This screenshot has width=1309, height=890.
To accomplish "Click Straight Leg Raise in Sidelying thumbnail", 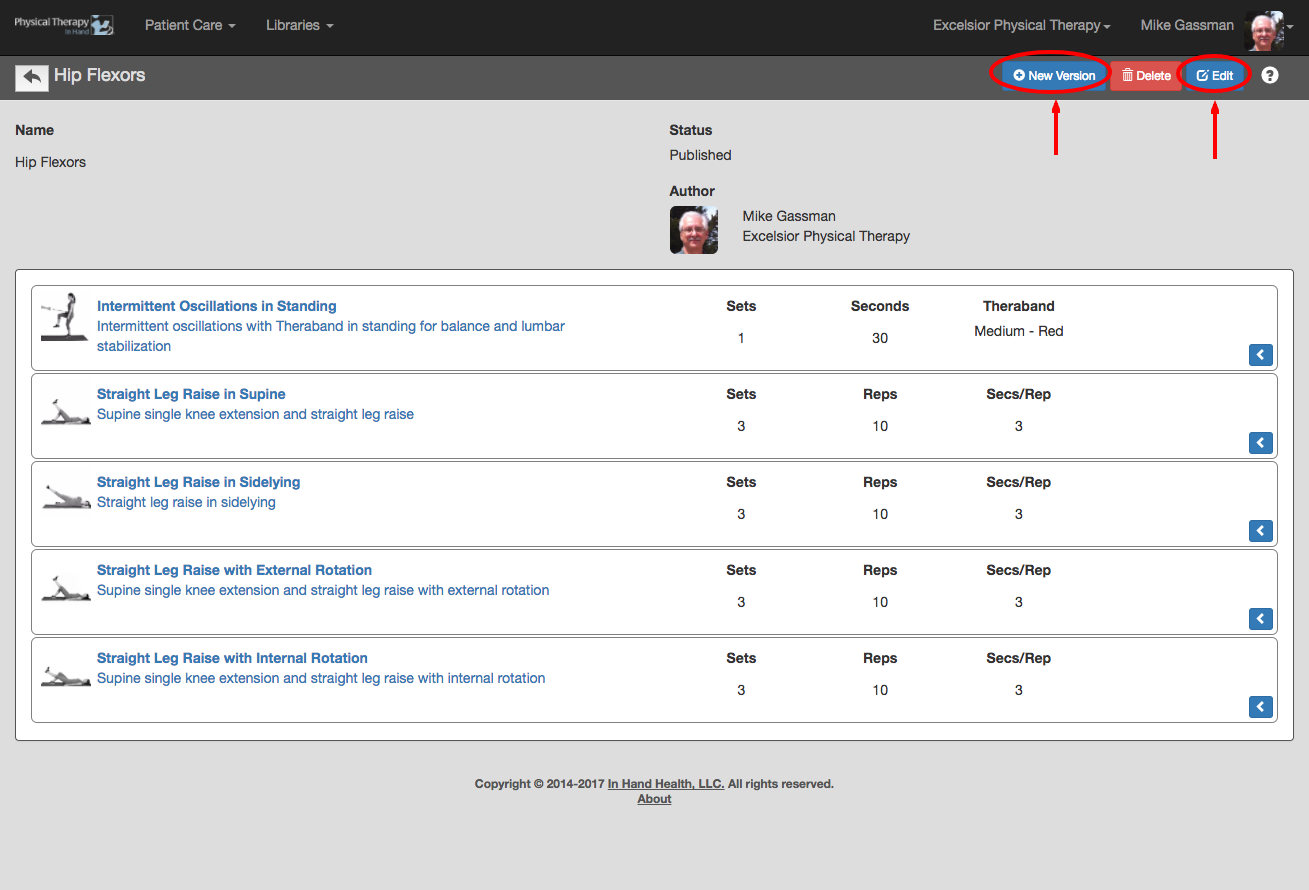I will coord(59,496).
